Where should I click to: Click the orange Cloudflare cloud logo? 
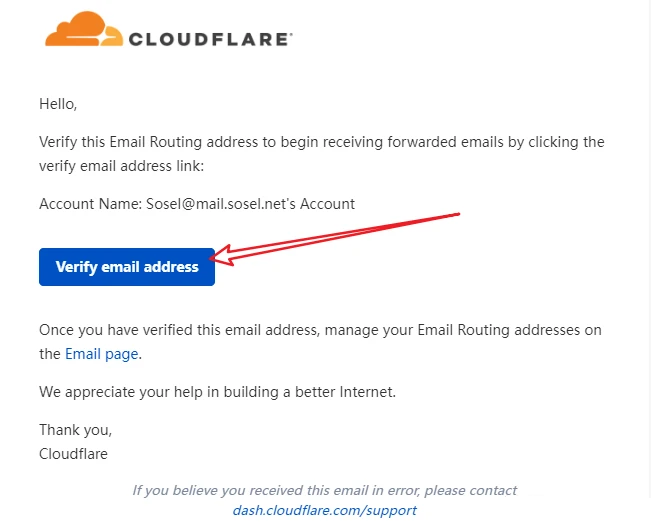point(84,29)
